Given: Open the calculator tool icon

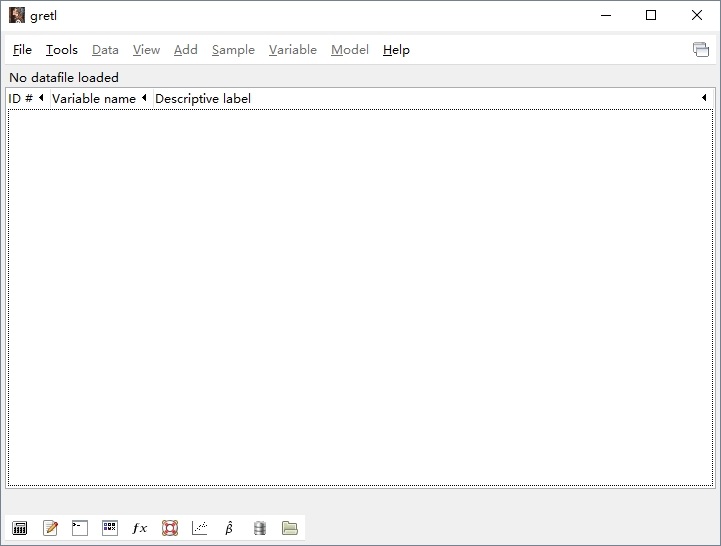Looking at the screenshot, I should [x=19, y=528].
